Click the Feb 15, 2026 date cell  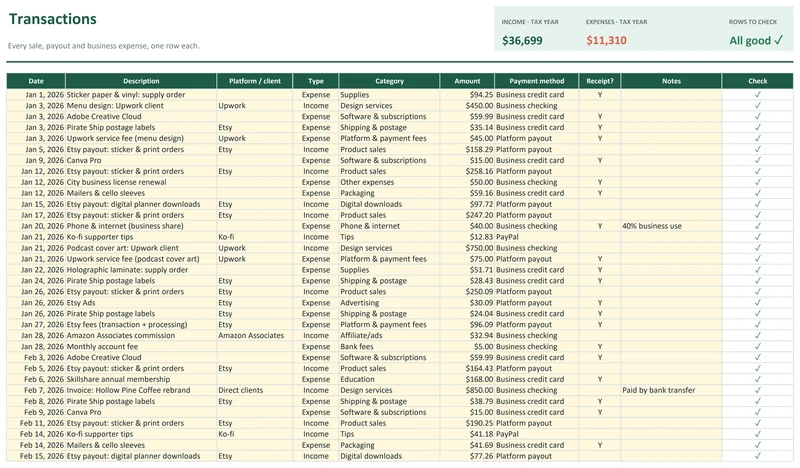(x=36, y=456)
